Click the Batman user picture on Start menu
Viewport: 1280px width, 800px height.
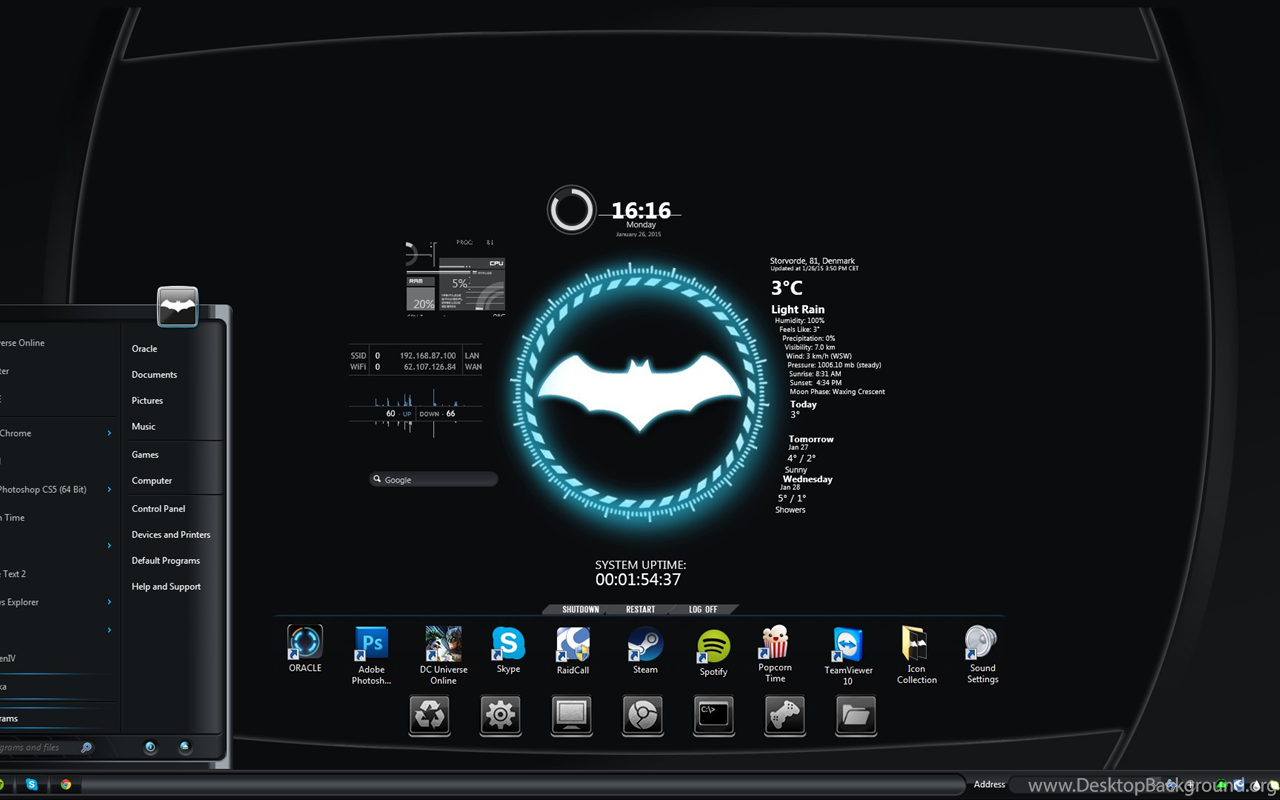click(178, 307)
